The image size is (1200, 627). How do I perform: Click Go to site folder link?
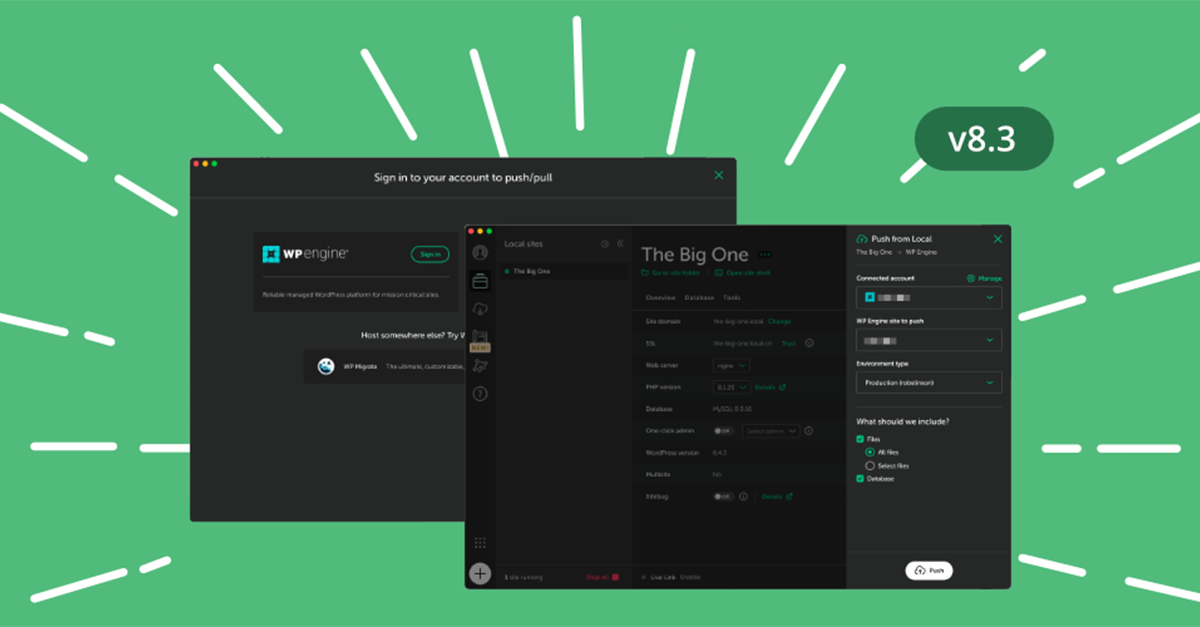pyautogui.click(x=672, y=272)
